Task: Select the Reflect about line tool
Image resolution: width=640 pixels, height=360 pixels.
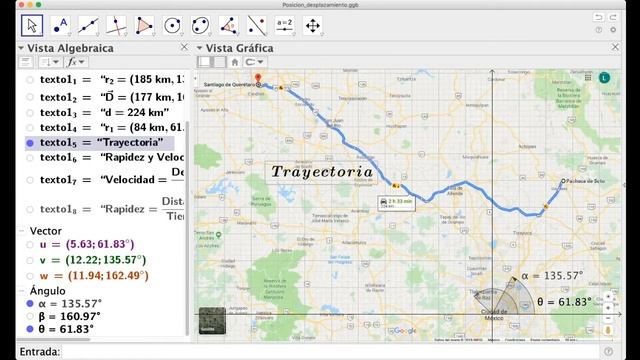Action: (256, 26)
